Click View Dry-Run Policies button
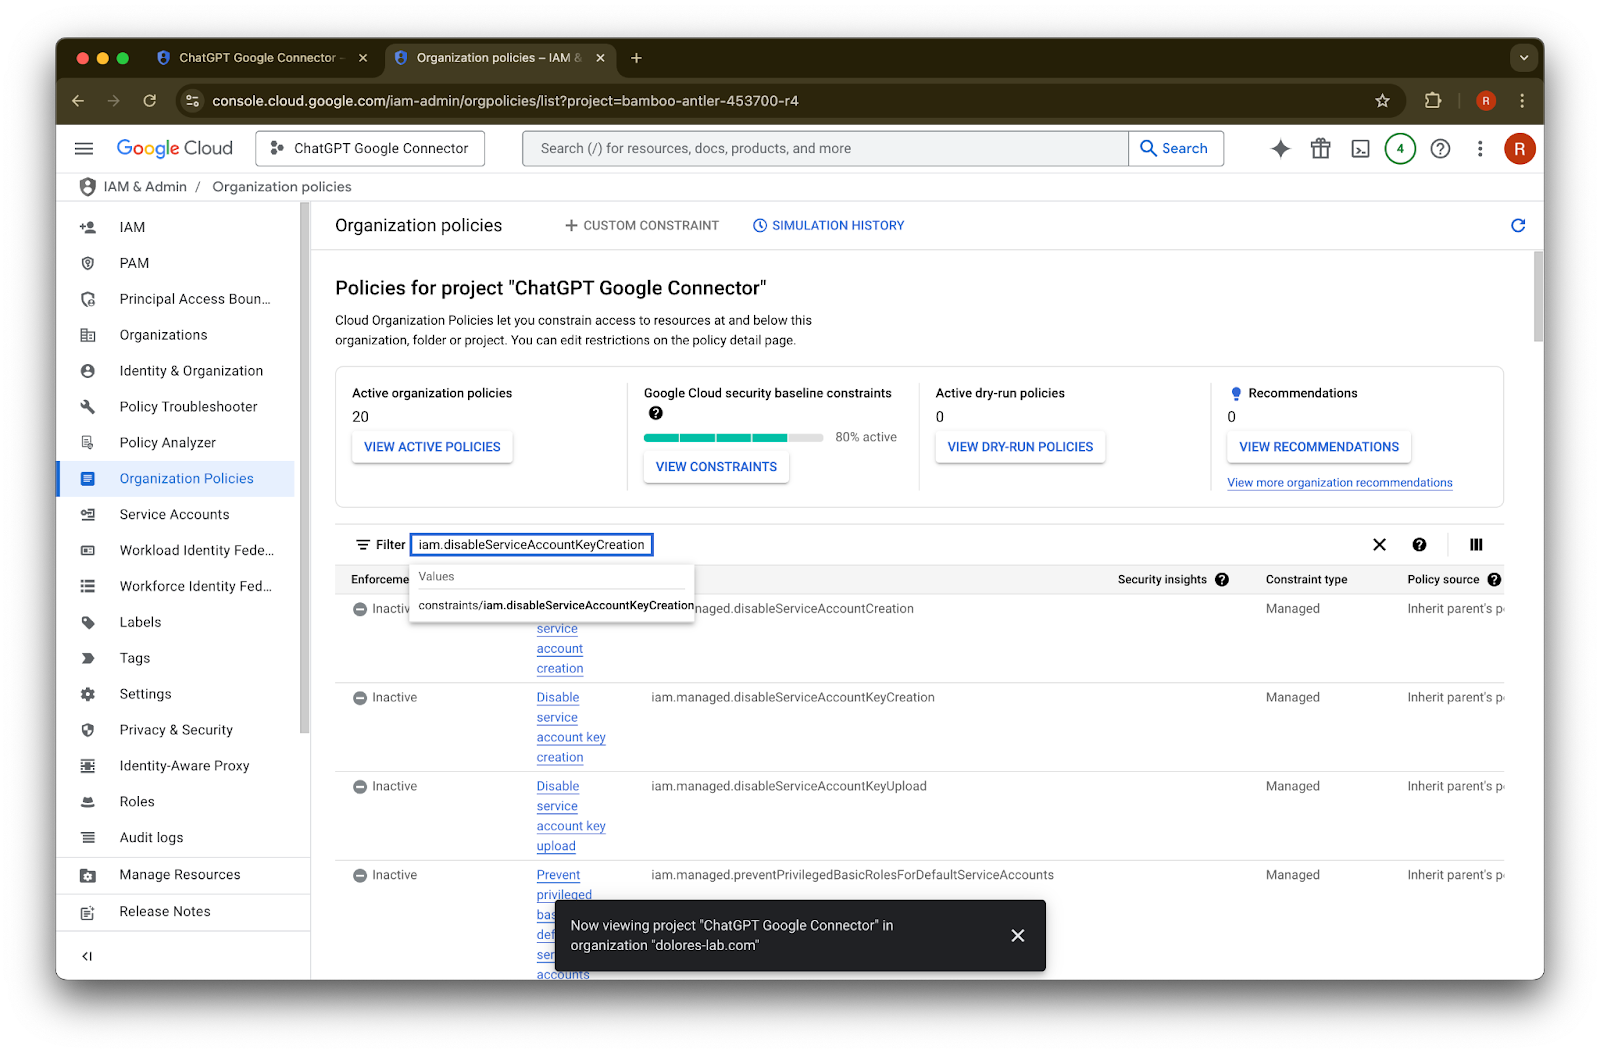This screenshot has width=1600, height=1053. pos(1020,447)
